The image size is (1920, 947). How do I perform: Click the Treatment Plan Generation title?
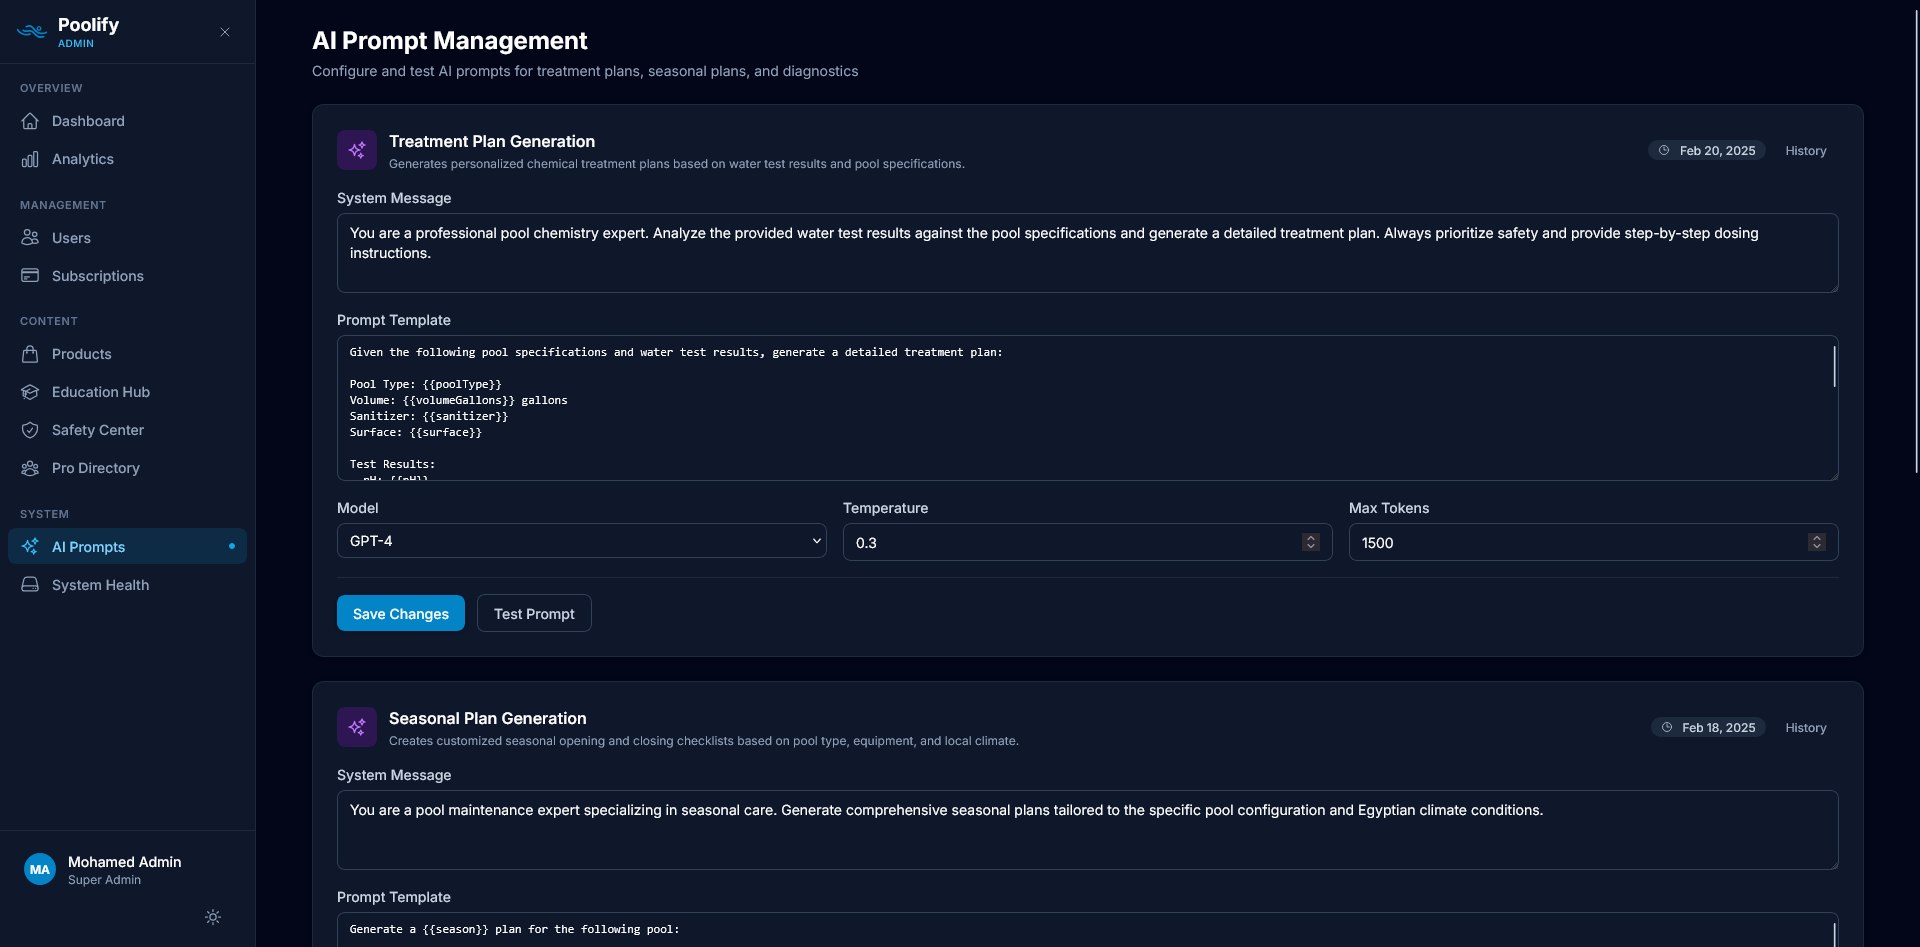[x=492, y=141]
